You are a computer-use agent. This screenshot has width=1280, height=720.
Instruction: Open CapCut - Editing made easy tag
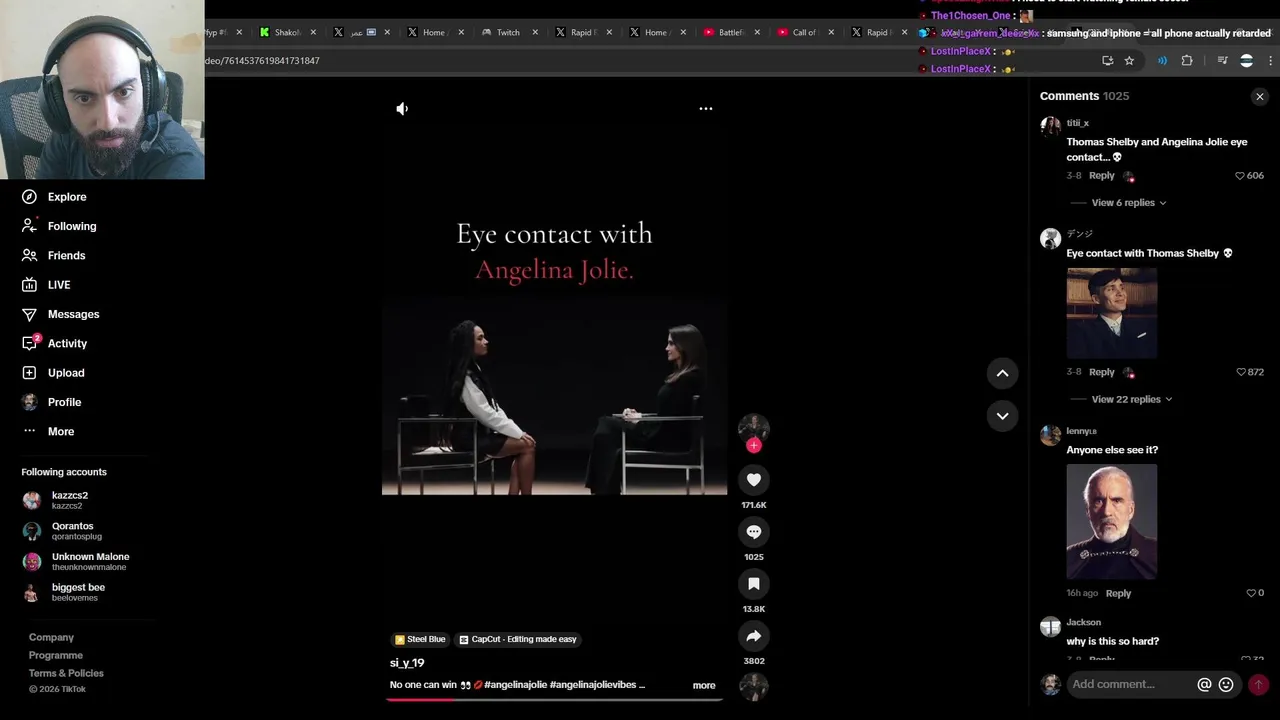[x=518, y=639]
